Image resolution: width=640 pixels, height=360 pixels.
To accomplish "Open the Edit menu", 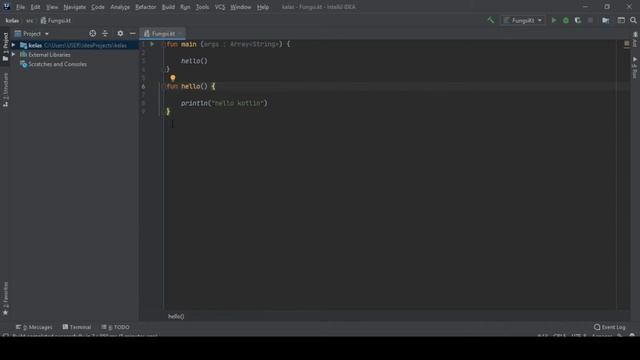I will click(35, 7).
